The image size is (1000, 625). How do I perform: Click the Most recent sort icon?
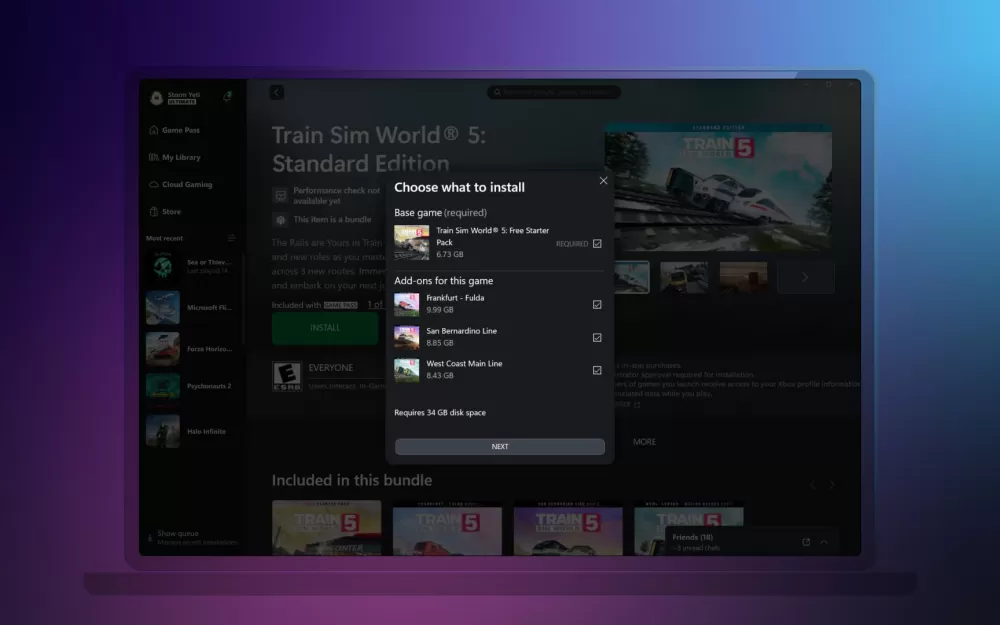tap(232, 238)
